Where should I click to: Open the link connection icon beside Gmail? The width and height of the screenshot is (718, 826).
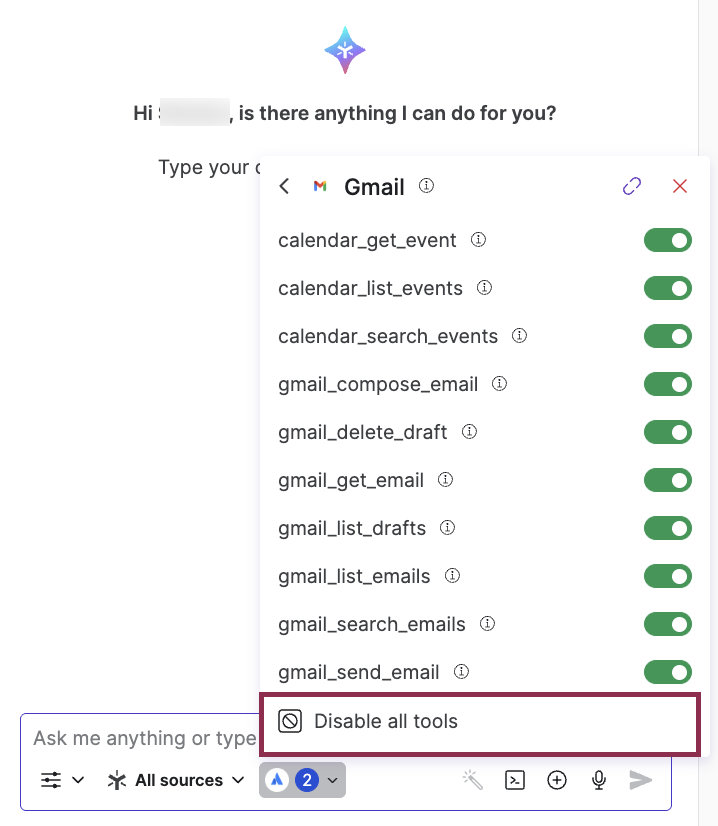point(632,186)
